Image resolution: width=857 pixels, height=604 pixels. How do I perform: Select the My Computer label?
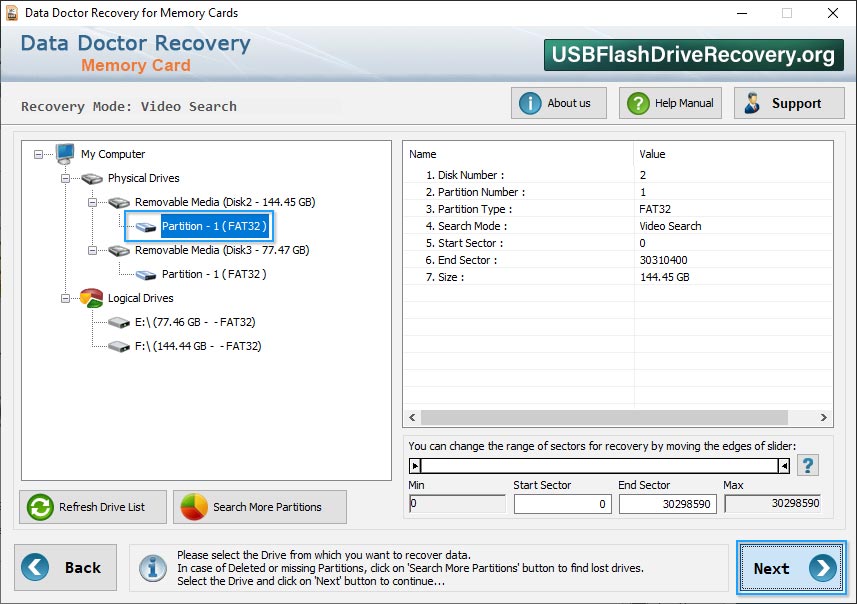click(x=113, y=154)
